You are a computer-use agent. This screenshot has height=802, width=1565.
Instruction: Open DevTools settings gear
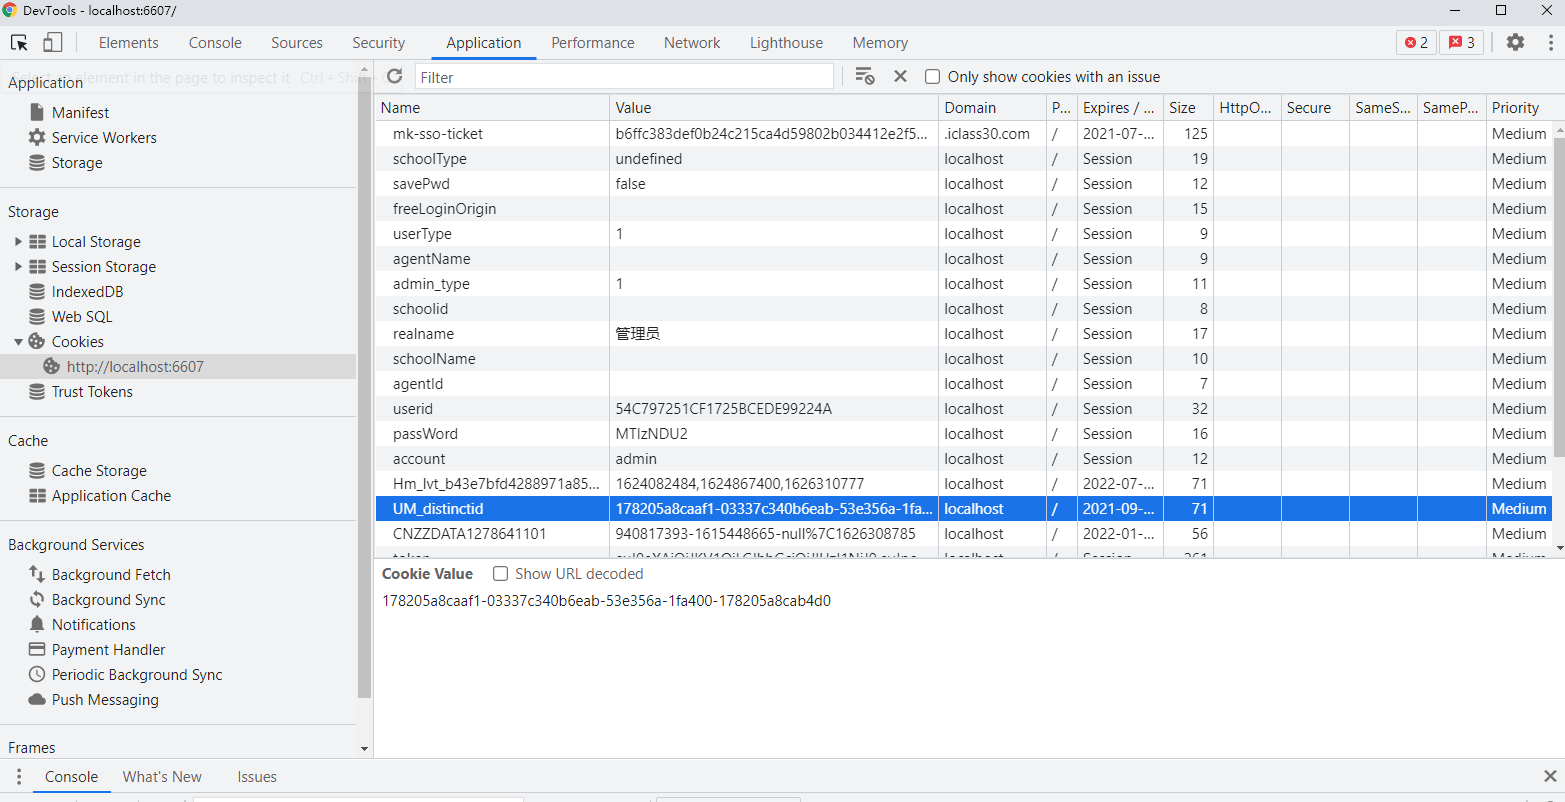click(x=1516, y=42)
